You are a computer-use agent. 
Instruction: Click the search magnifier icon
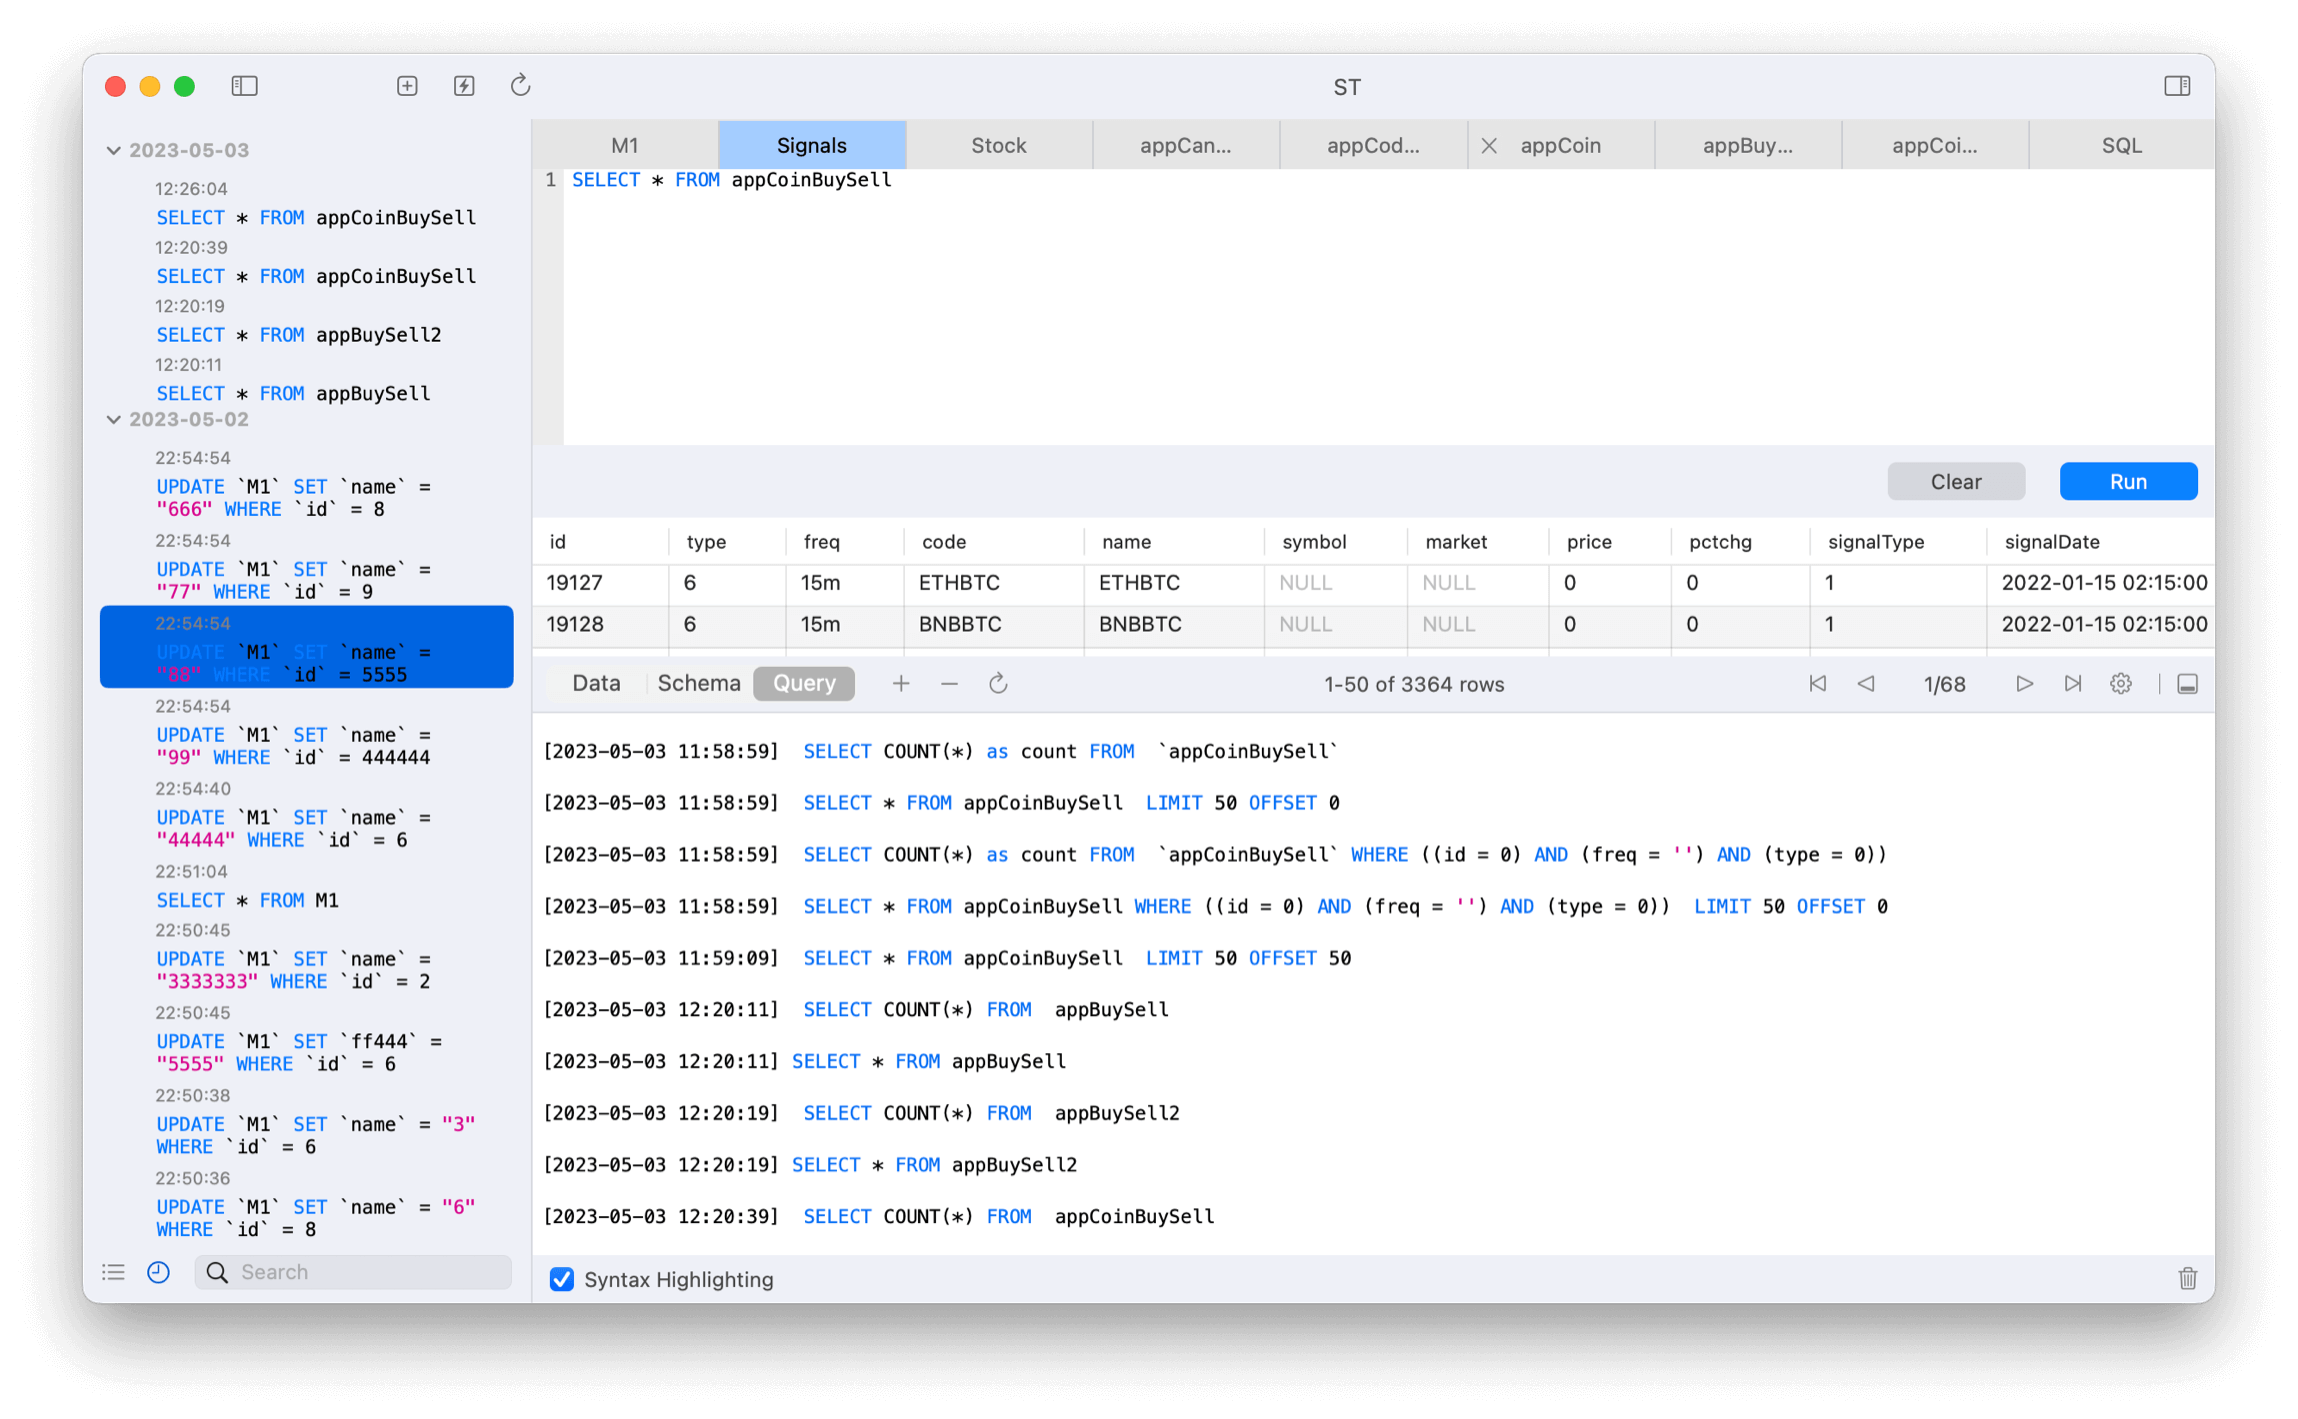click(217, 1272)
